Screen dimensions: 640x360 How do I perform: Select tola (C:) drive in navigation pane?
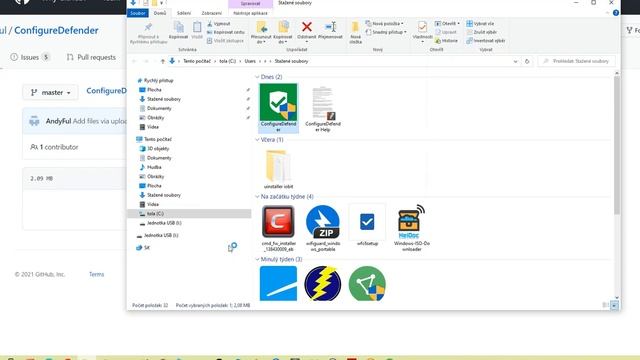(x=155, y=214)
